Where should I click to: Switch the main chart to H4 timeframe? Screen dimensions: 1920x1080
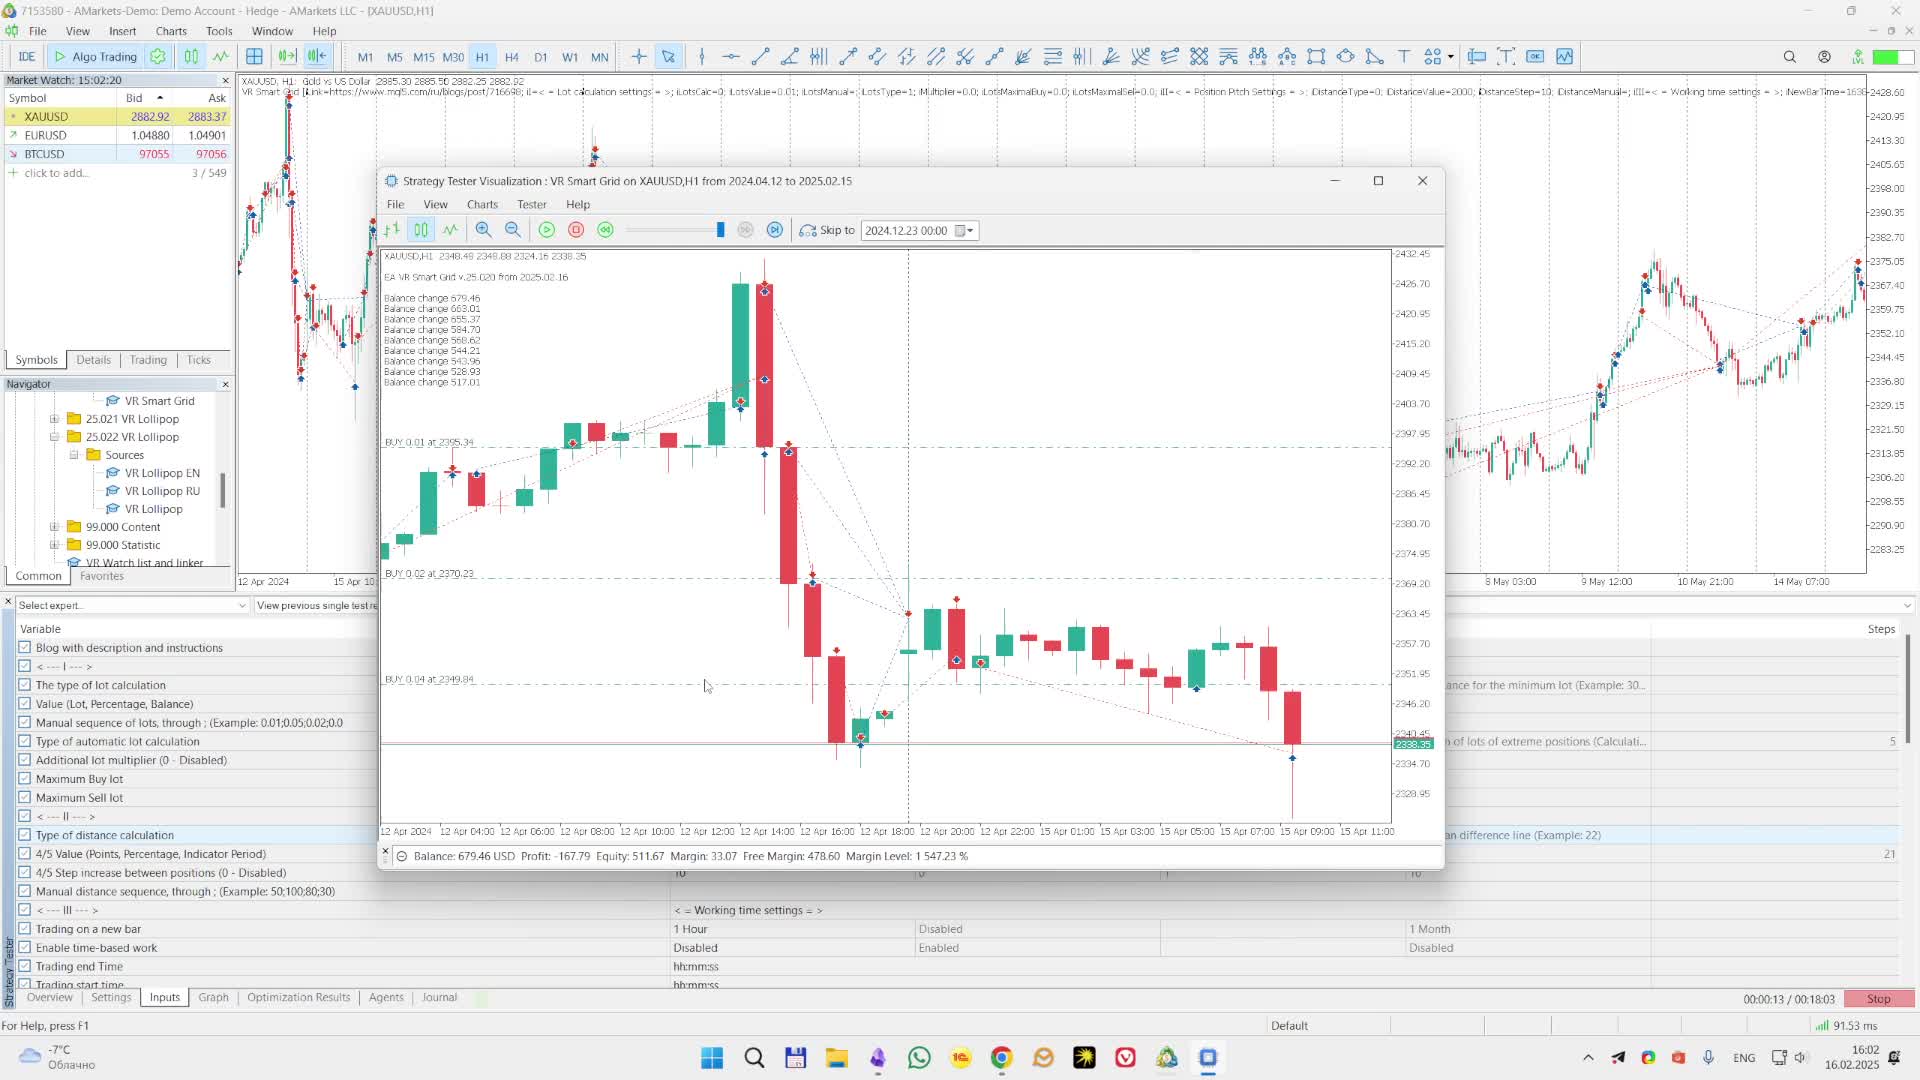(x=512, y=57)
